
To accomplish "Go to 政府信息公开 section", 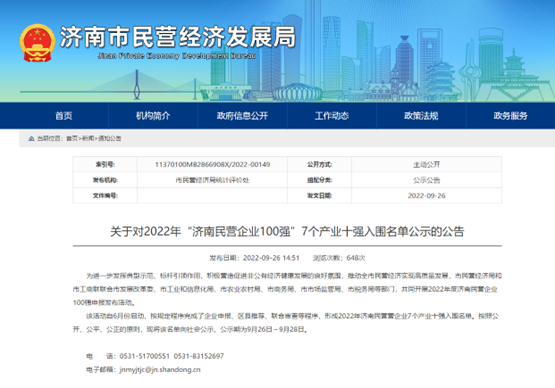I will [242, 116].
